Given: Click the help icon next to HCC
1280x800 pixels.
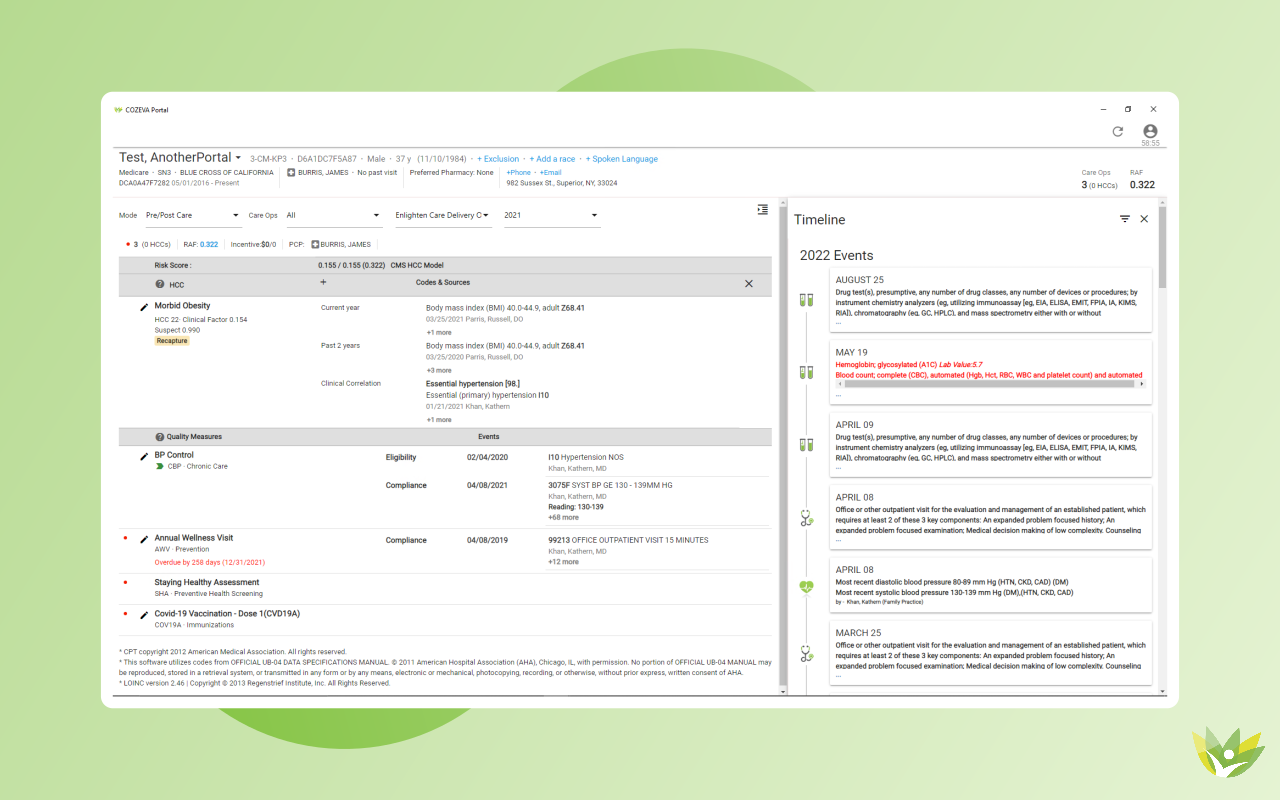Looking at the screenshot, I should (x=160, y=284).
